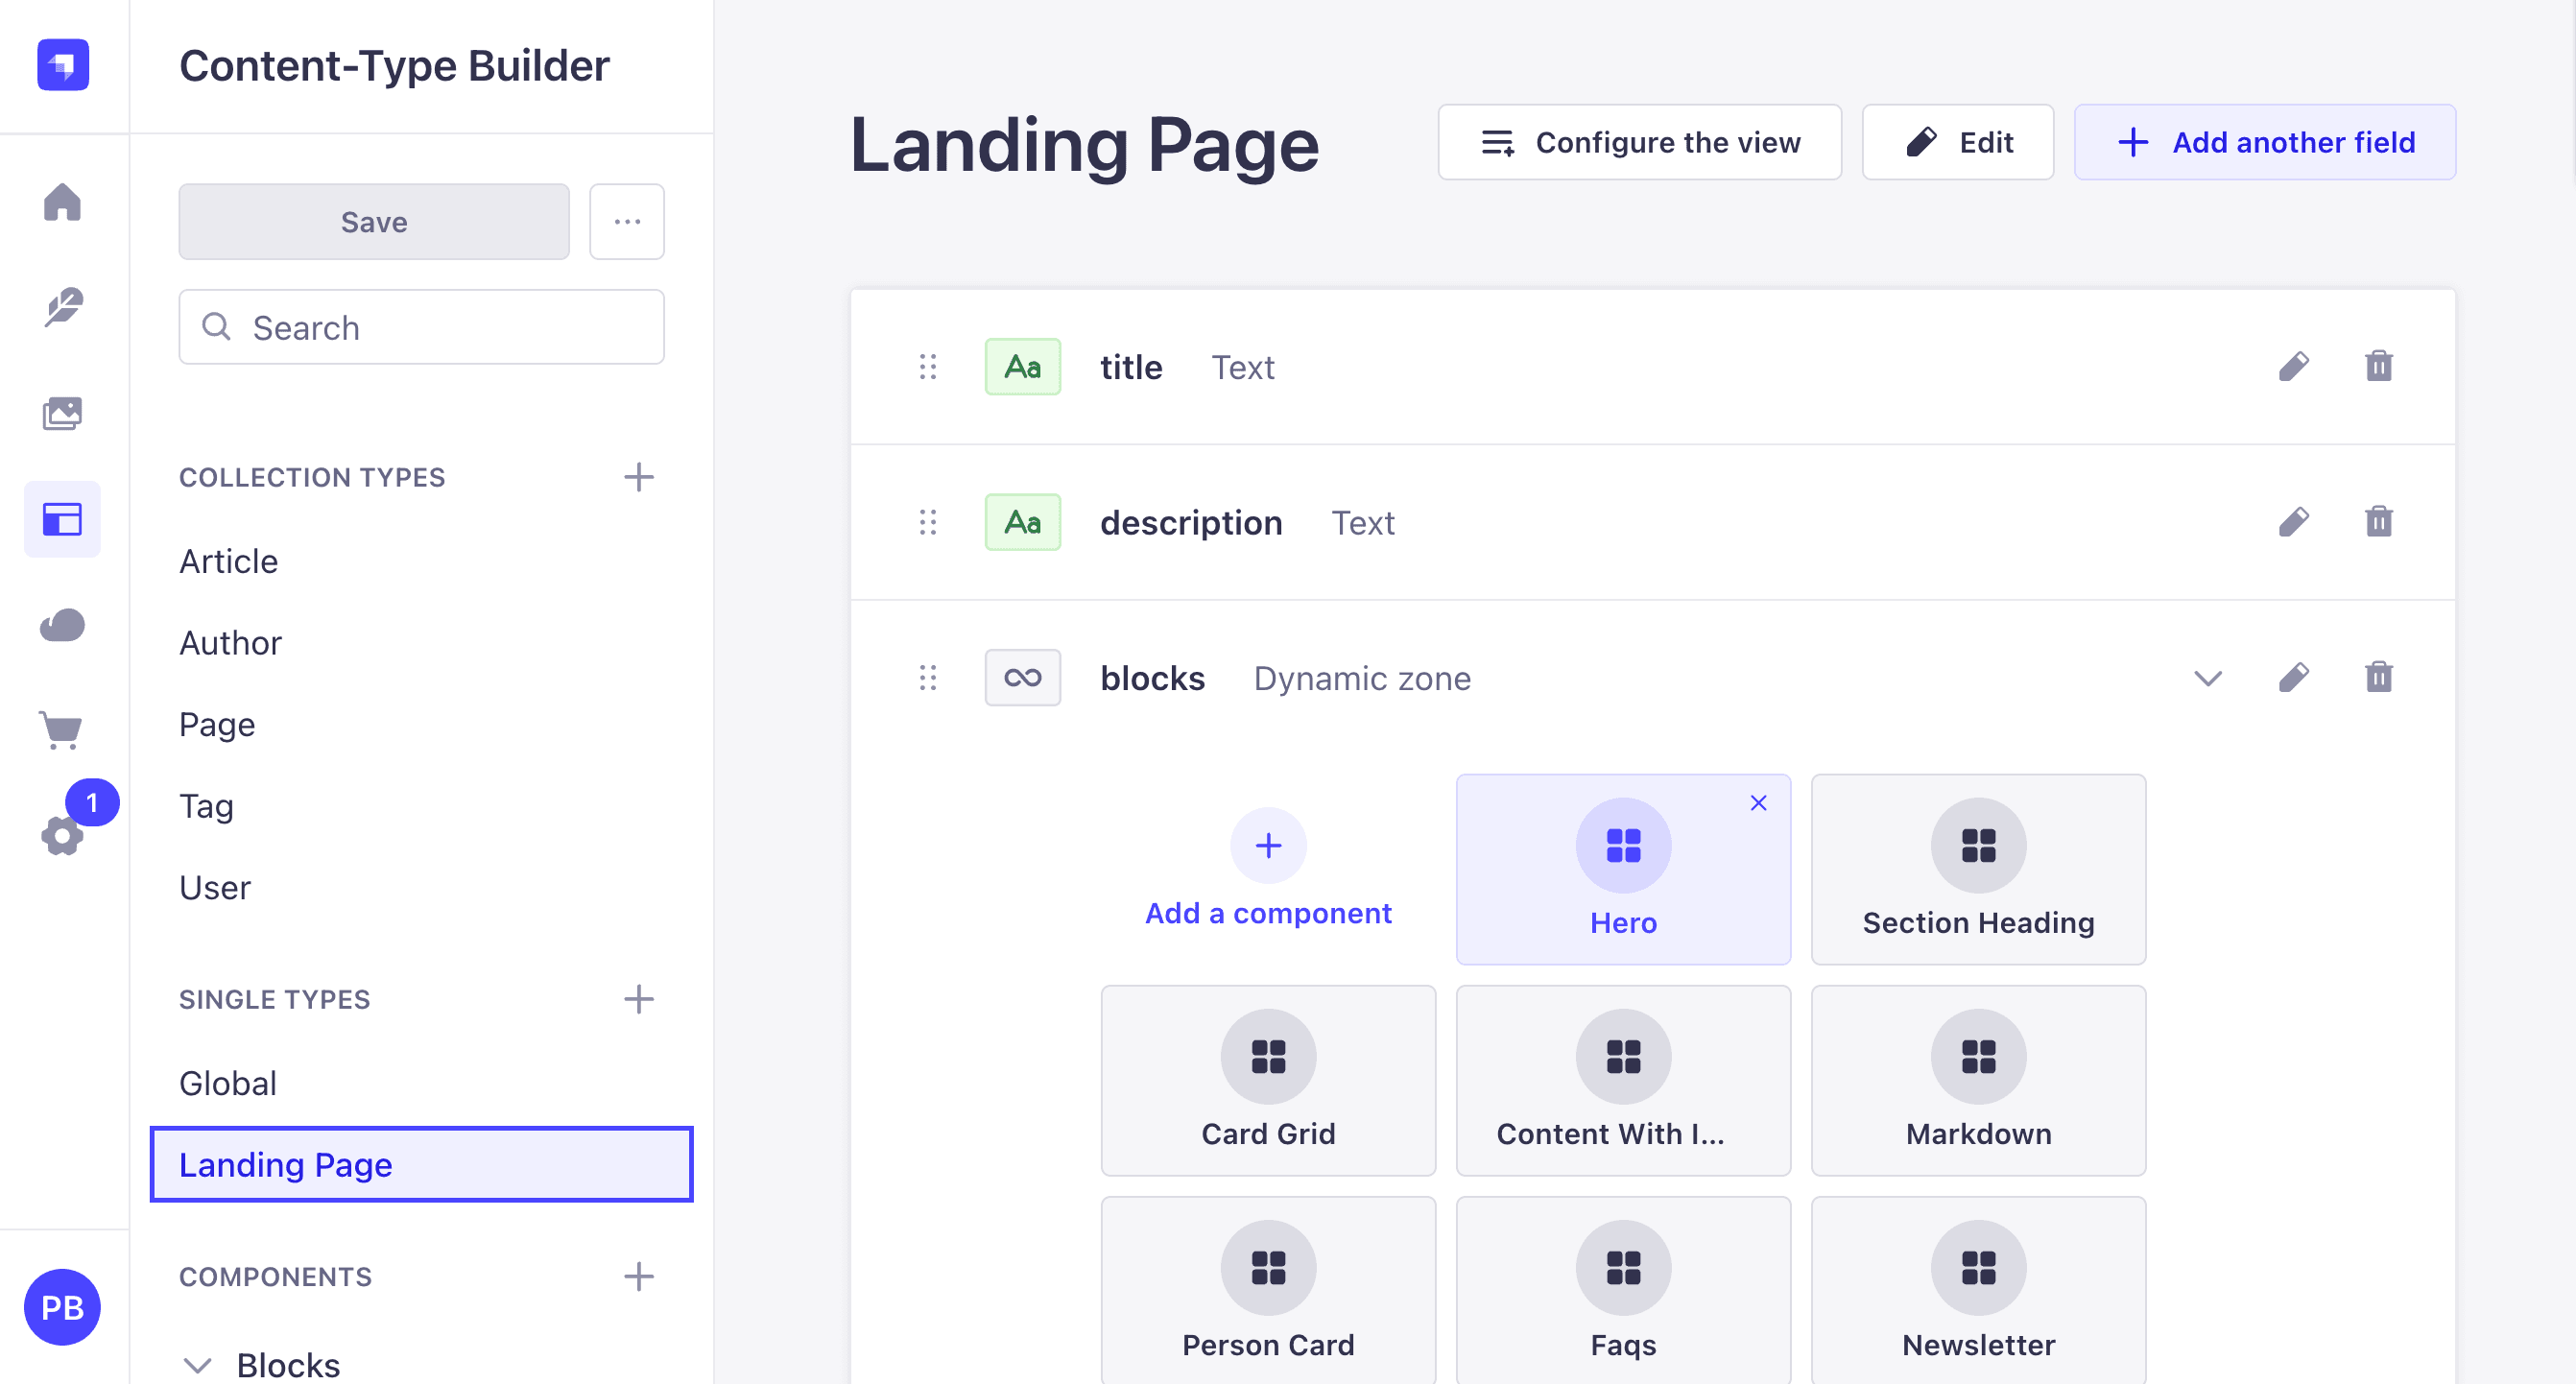The image size is (2576, 1384).
Task: Focus the Search input
Action: [421, 327]
